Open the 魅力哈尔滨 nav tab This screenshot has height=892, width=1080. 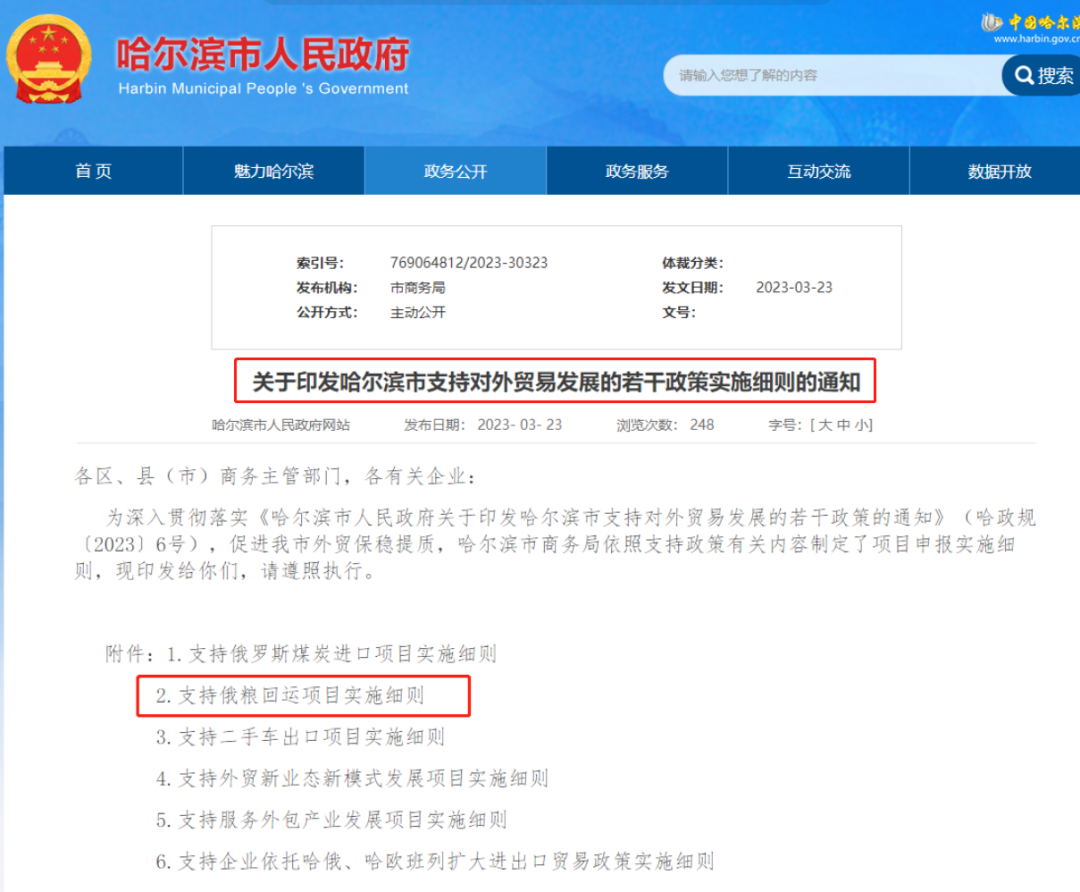[273, 171]
